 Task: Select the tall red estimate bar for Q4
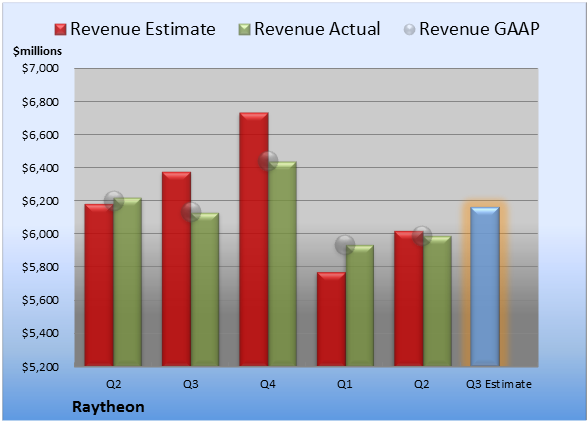click(x=254, y=239)
